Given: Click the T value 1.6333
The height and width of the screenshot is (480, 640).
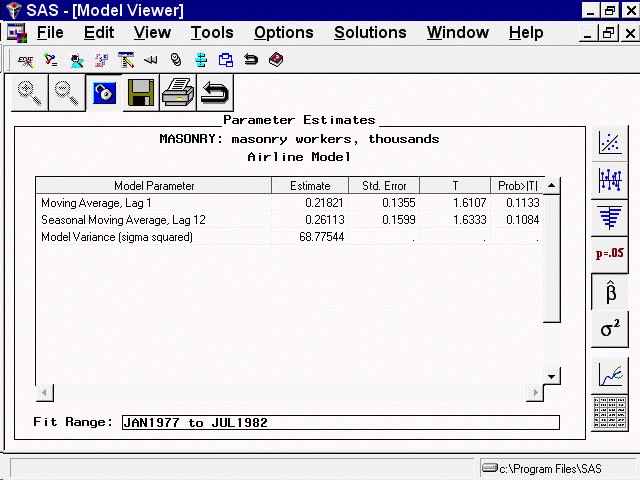Looking at the screenshot, I should point(469,220).
